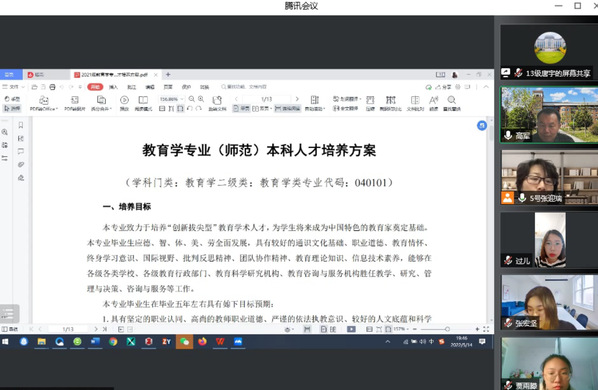Select the Edit ribbon tab
Viewport: 598px width, 390px height.
(x=150, y=87)
